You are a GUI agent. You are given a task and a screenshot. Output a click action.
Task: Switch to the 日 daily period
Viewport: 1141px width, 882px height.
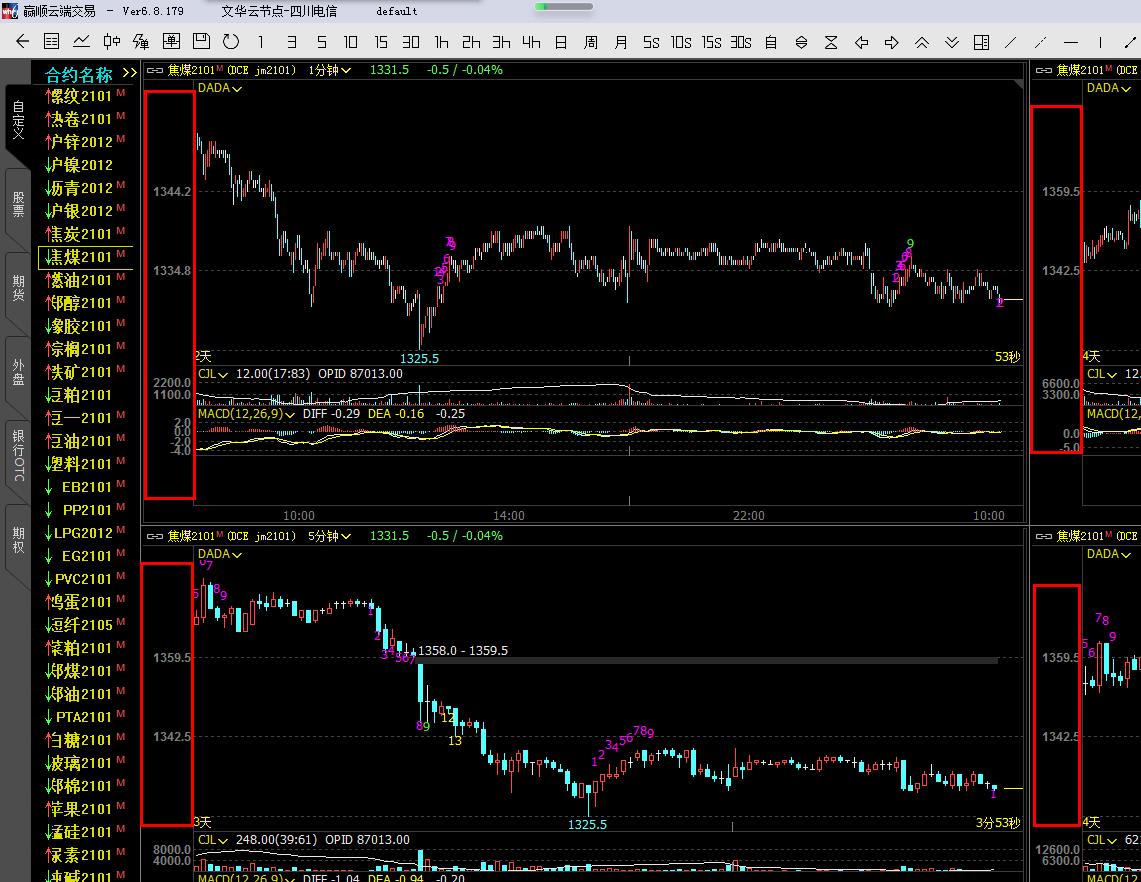coord(561,42)
